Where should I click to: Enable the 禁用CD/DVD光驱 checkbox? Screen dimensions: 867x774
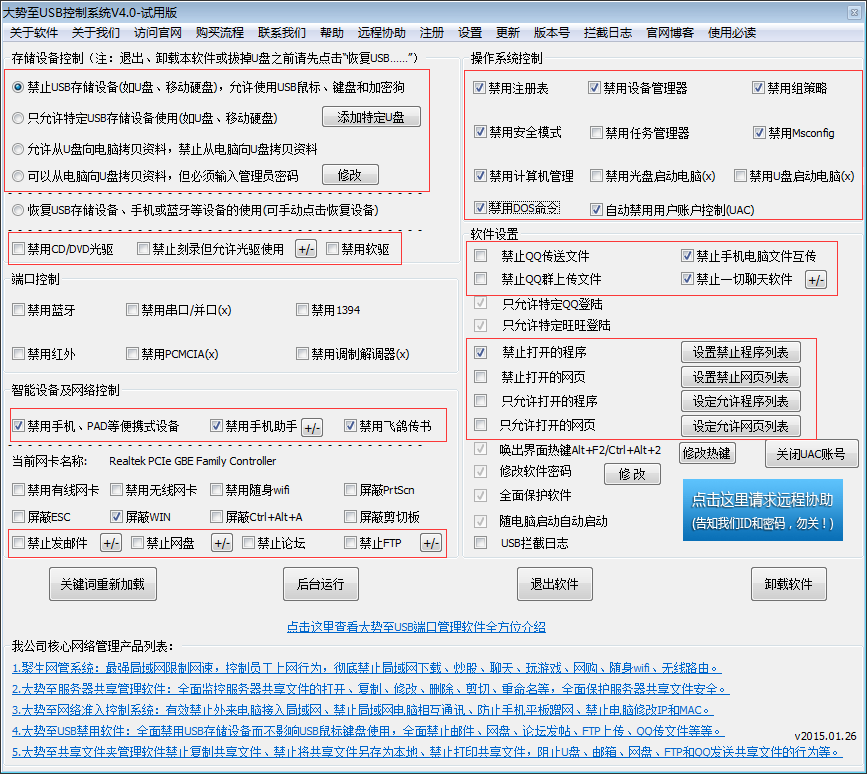pos(17,248)
